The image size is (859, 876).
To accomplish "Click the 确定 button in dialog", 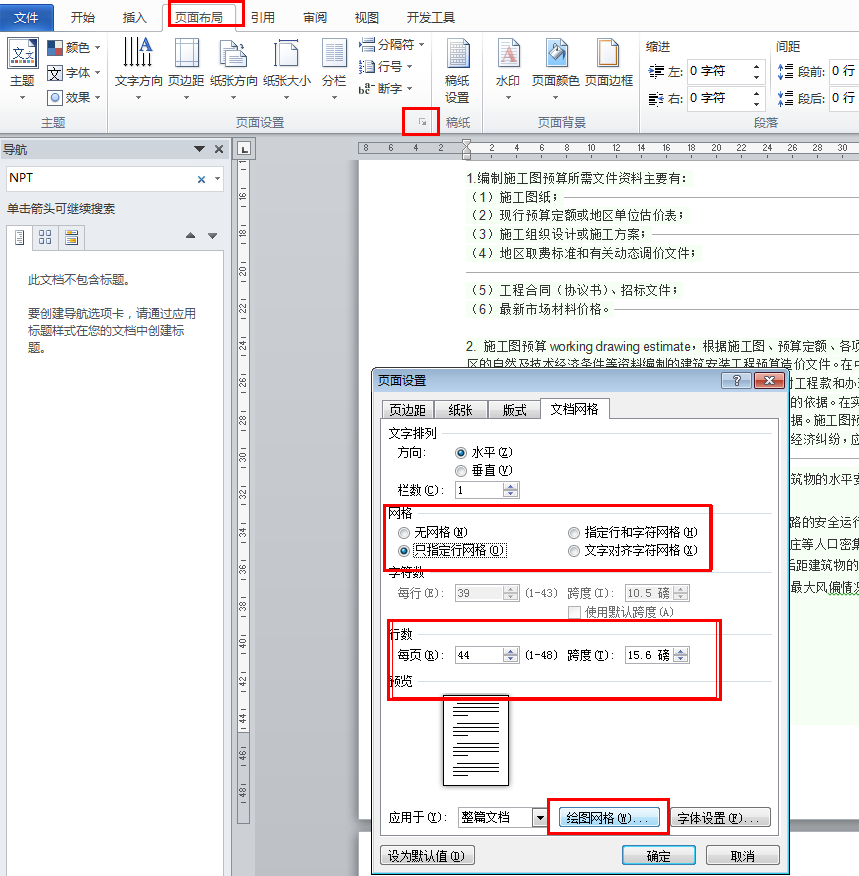I will (658, 856).
